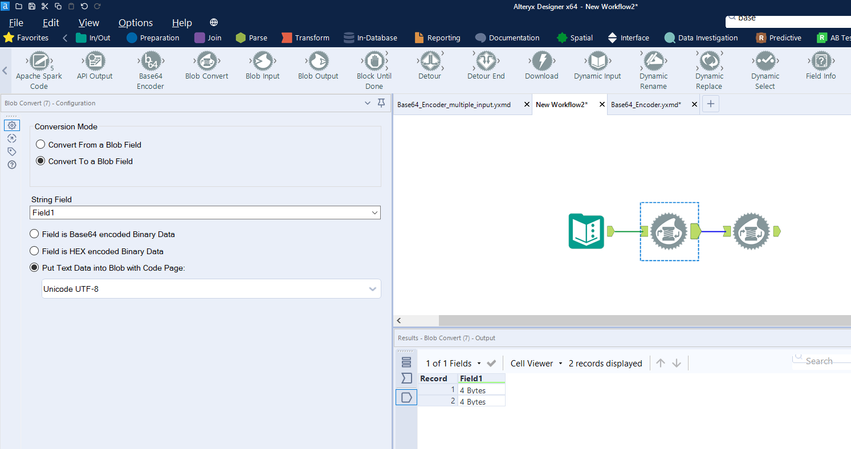851x449 pixels.
Task: Select the Field Info tool
Action: (821, 66)
